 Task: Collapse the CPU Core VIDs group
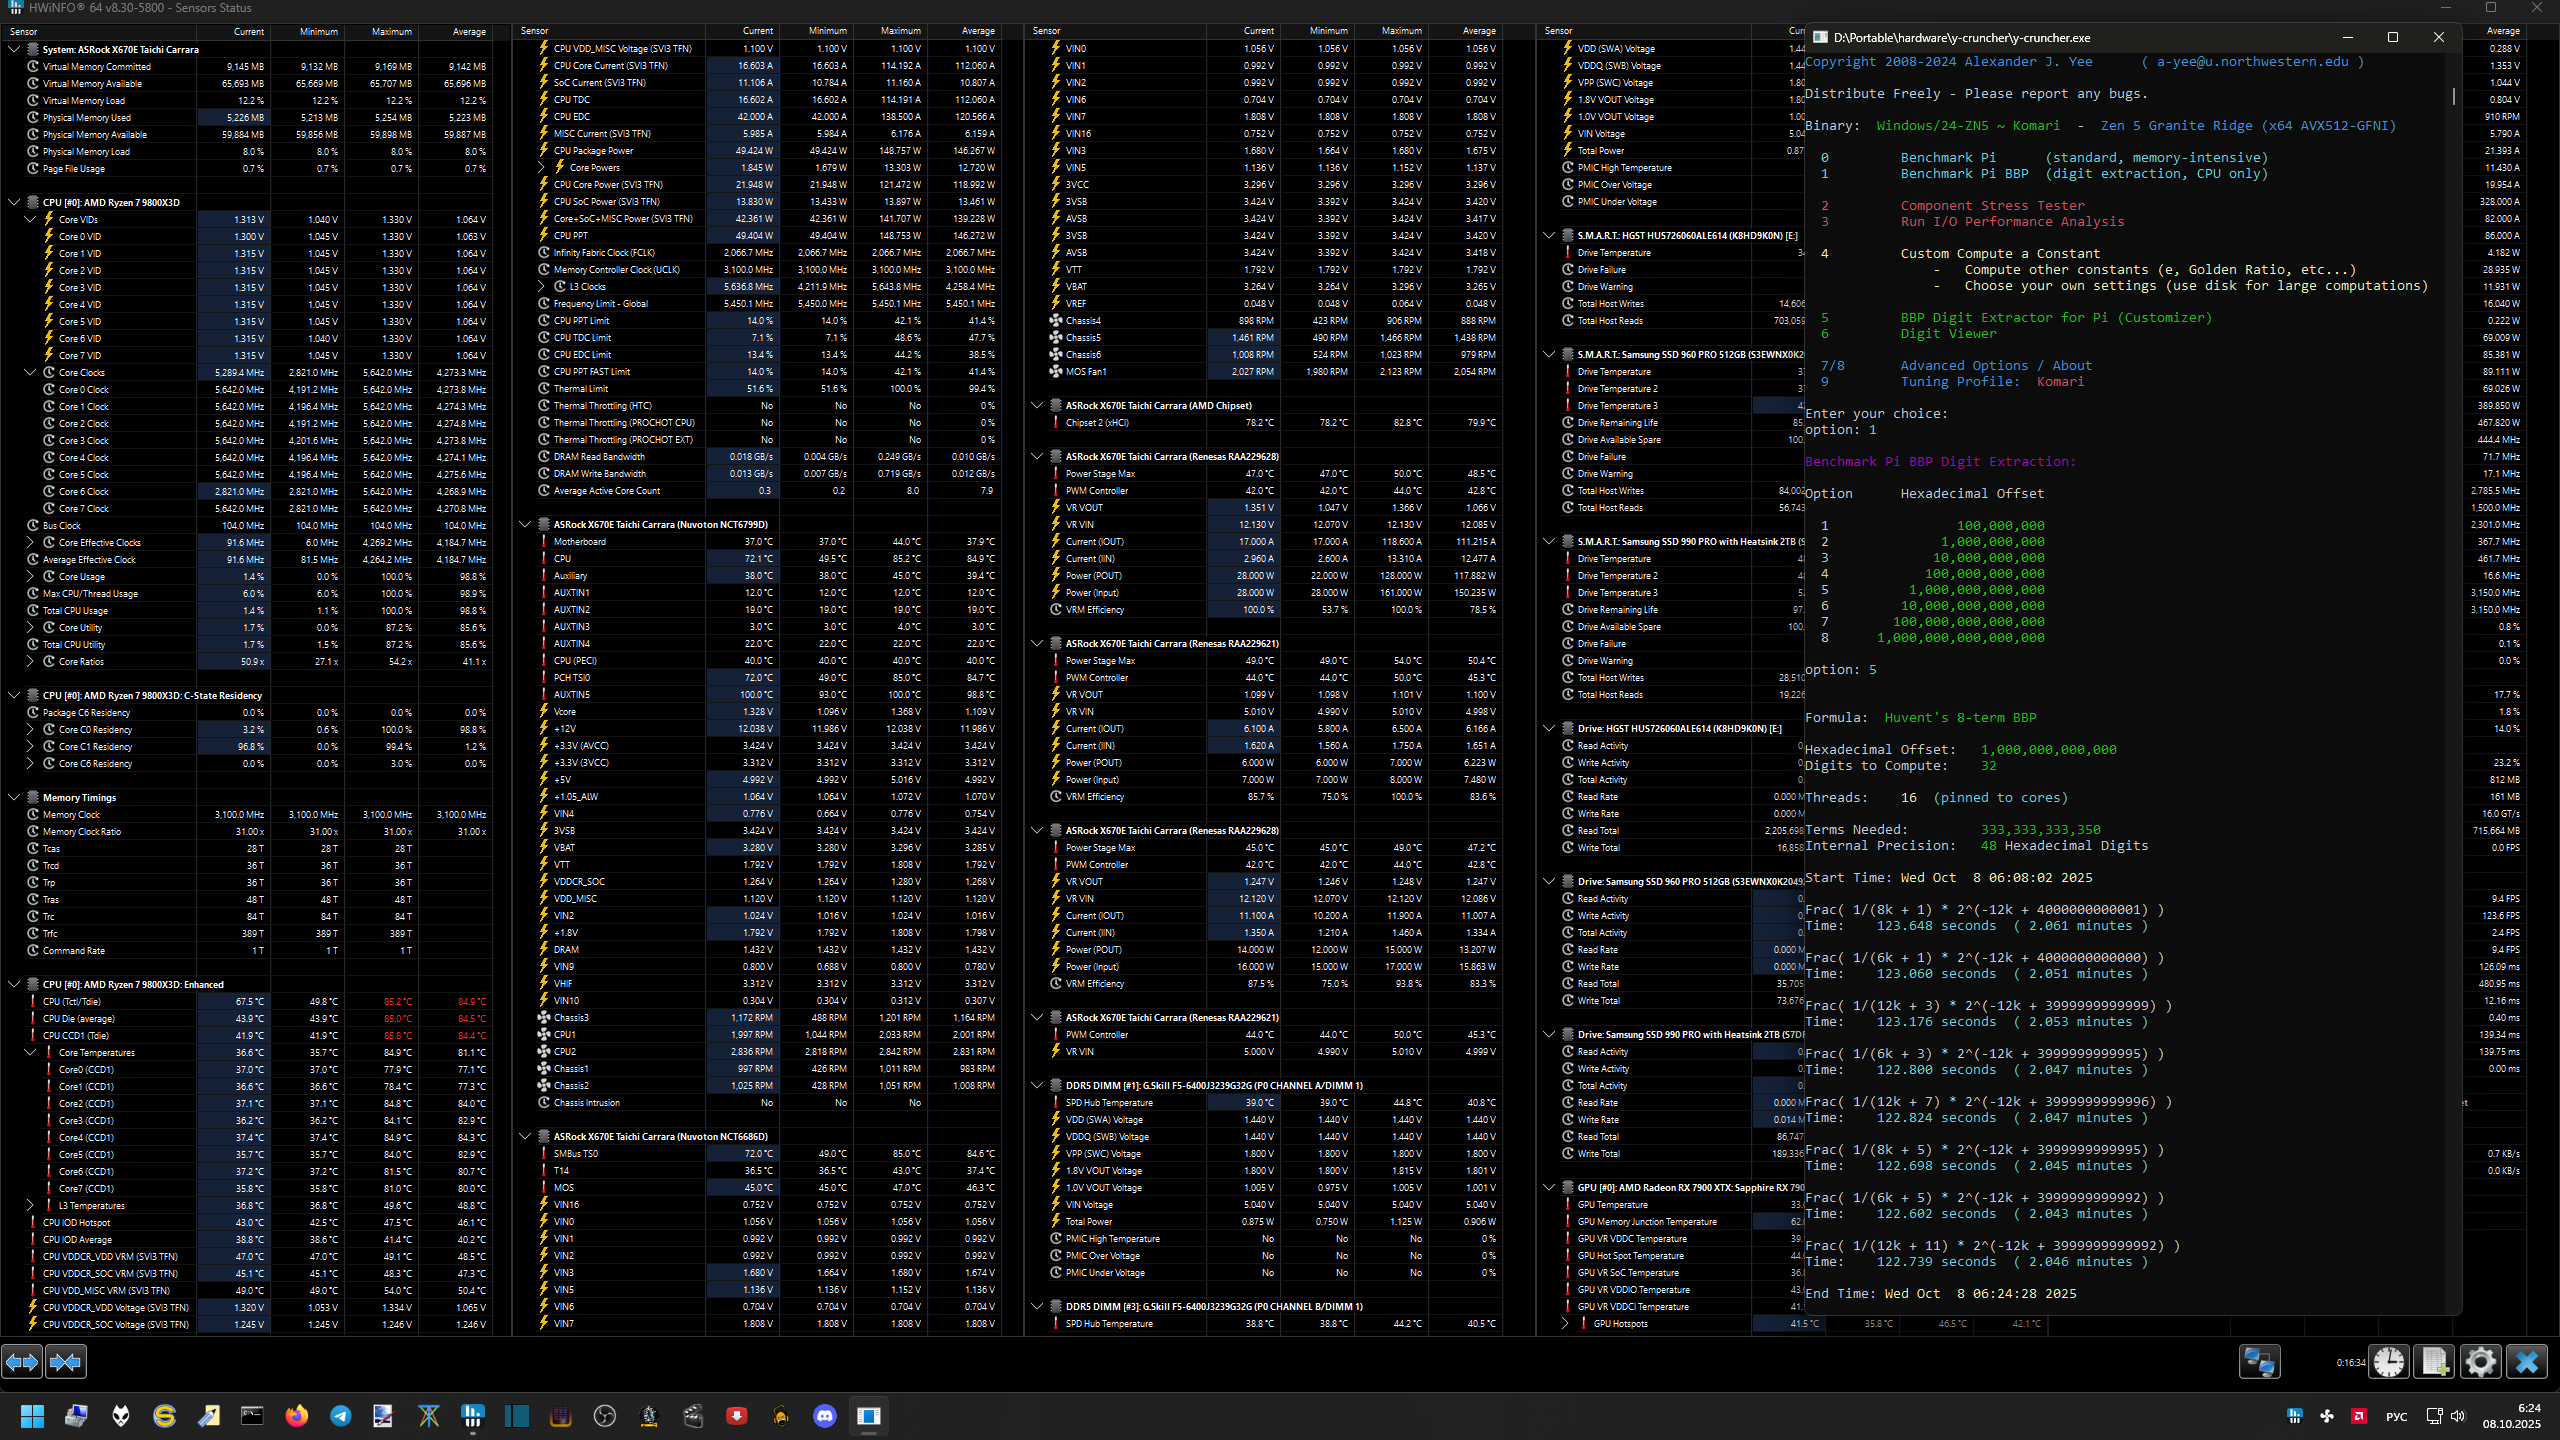[x=30, y=219]
